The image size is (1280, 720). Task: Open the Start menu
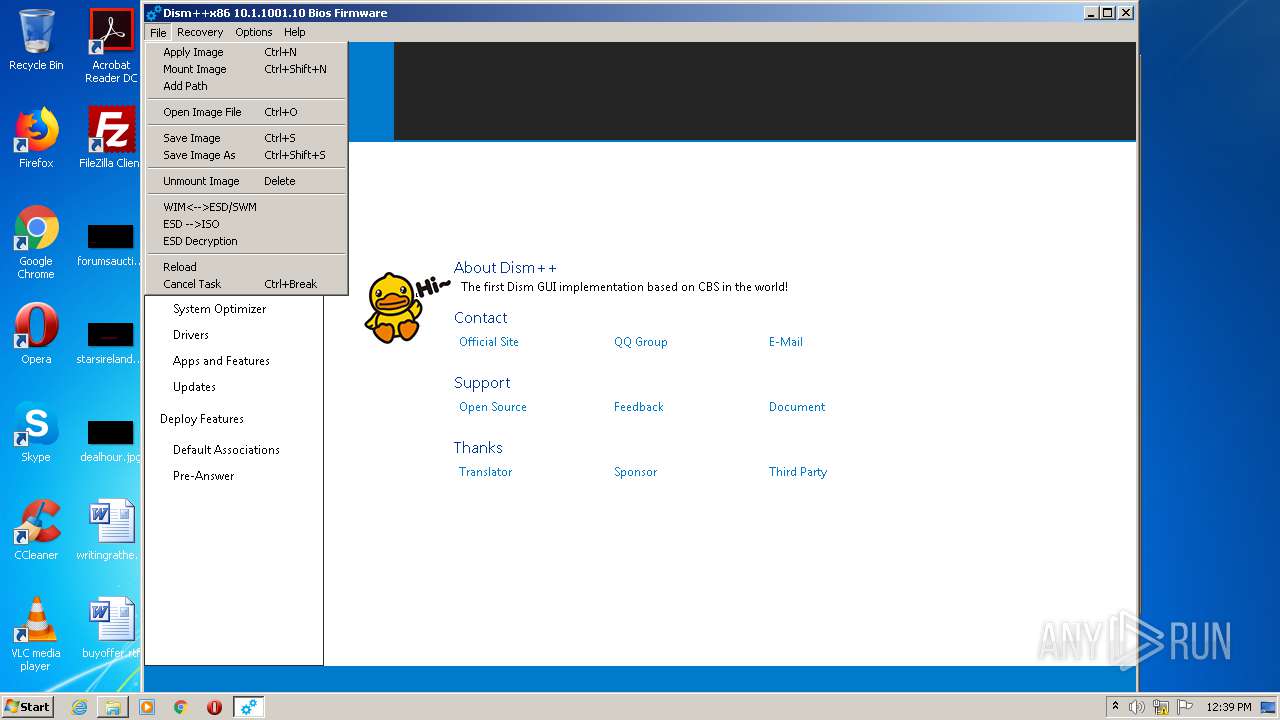pyautogui.click(x=27, y=706)
